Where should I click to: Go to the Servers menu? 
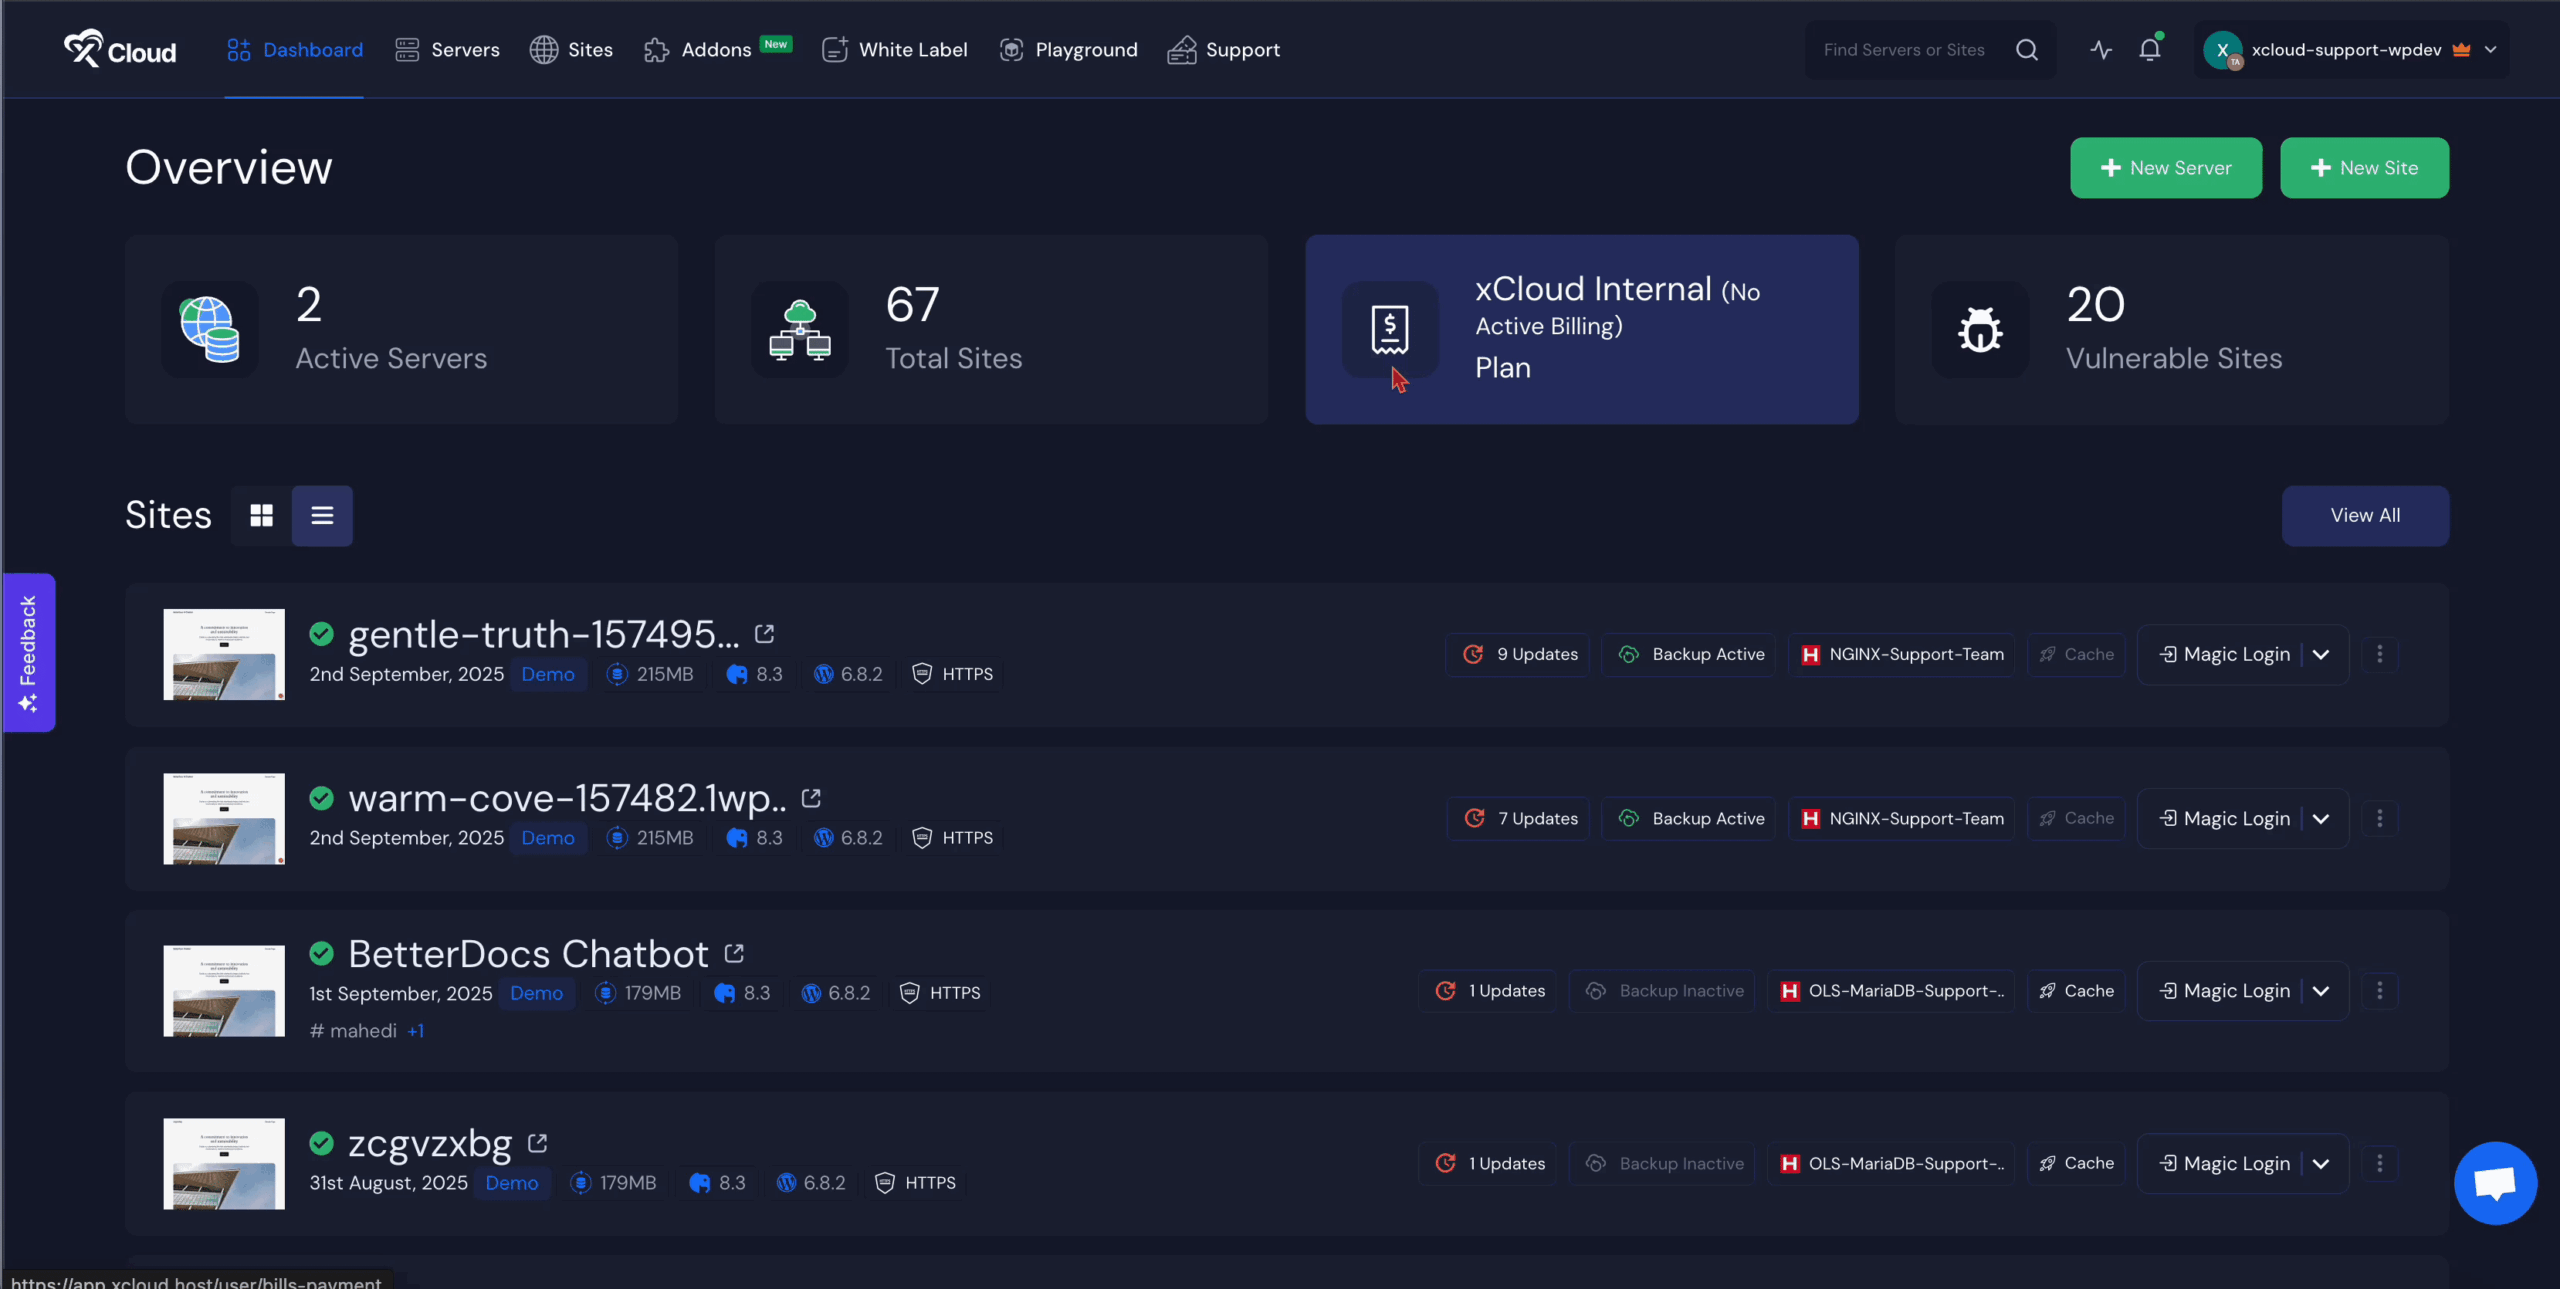coord(447,50)
